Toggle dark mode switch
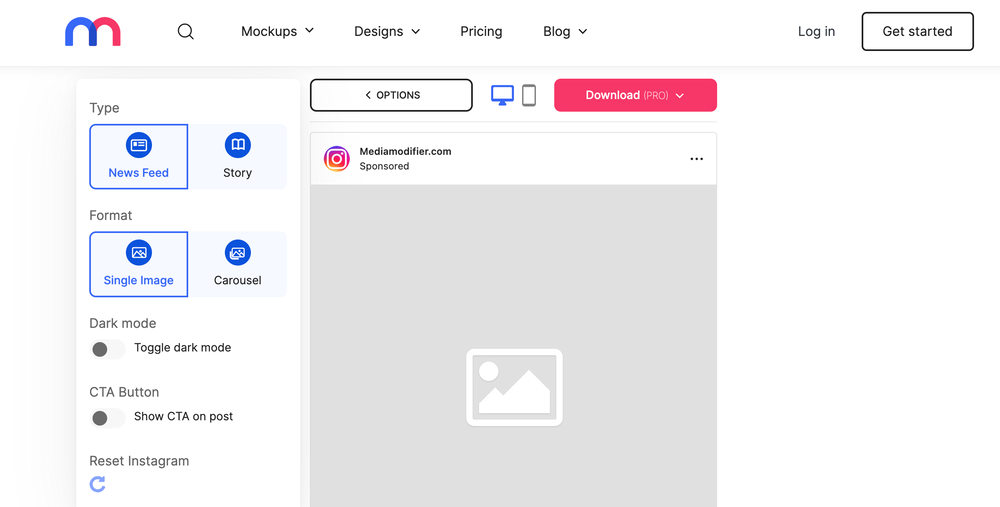This screenshot has height=507, width=1000. coord(107,349)
